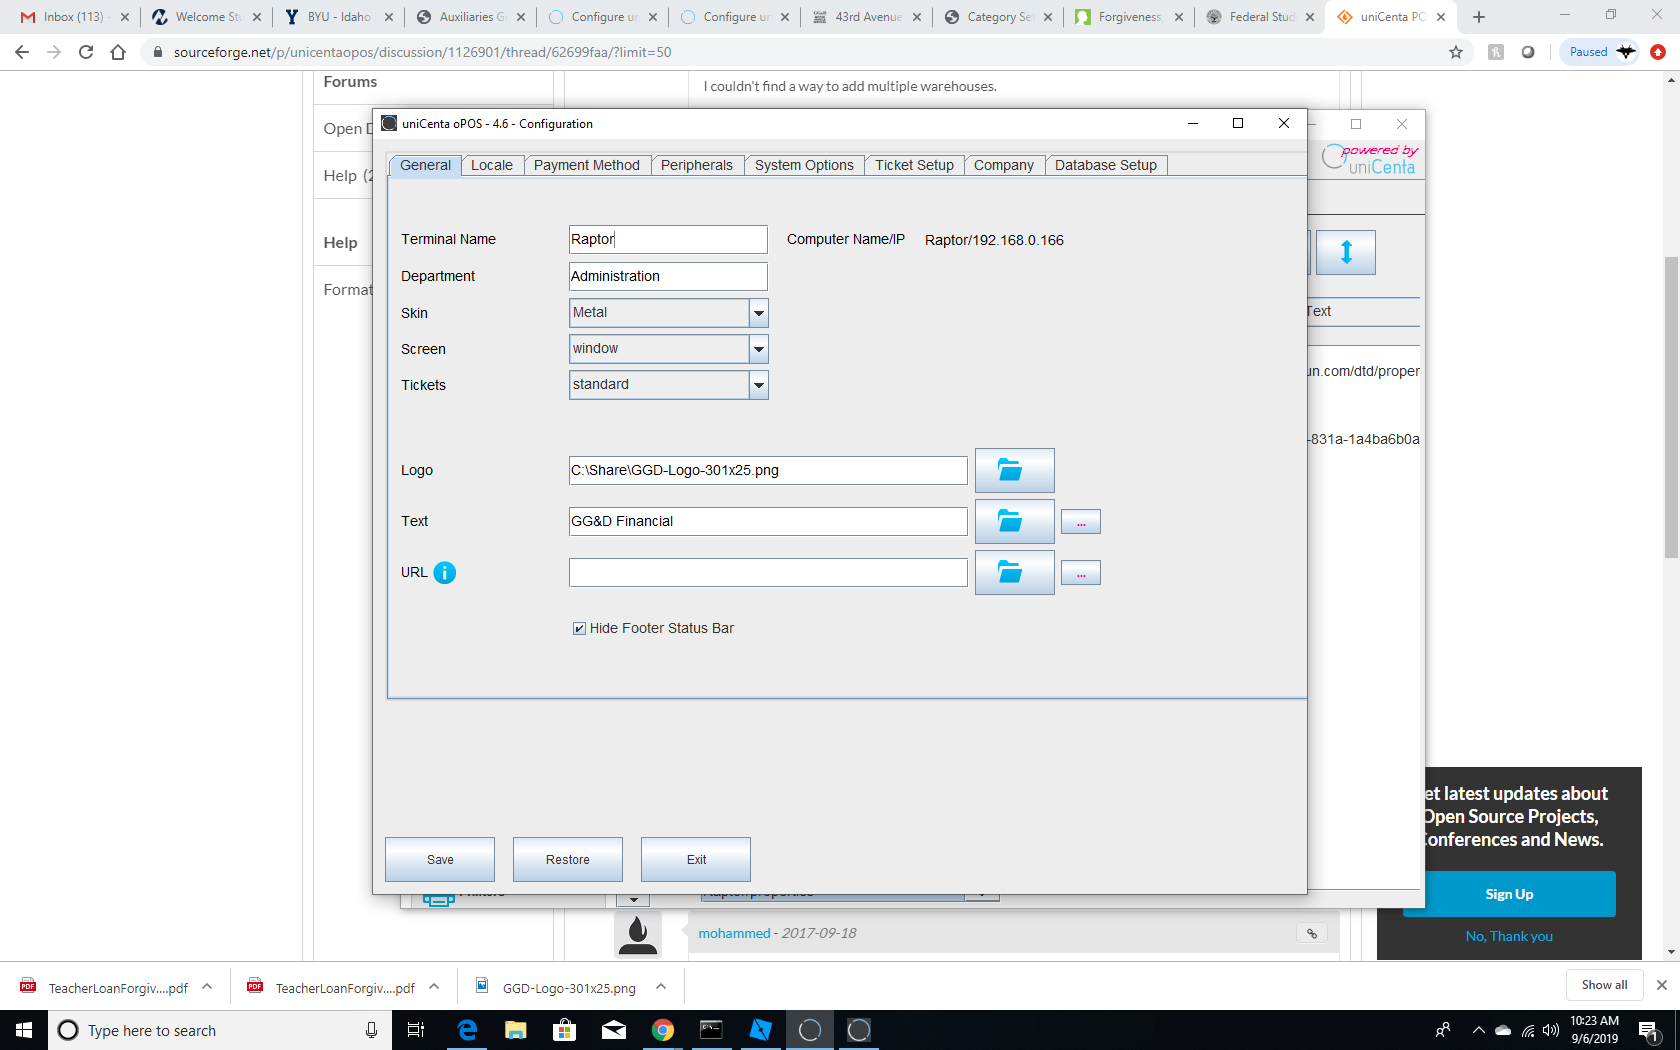The image size is (1680, 1050).
Task: Switch to the Database Setup tab
Action: click(1105, 165)
